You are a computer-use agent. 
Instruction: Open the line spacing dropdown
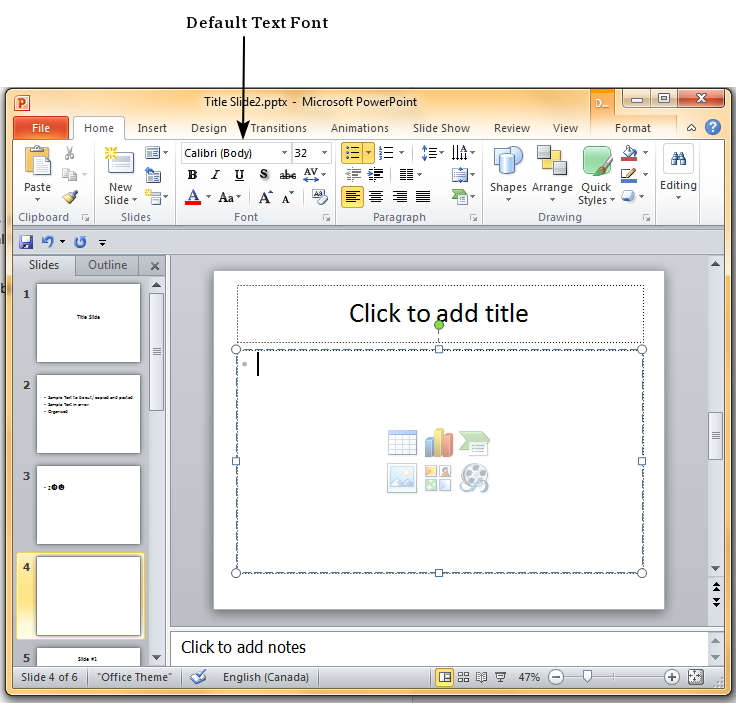[x=432, y=153]
